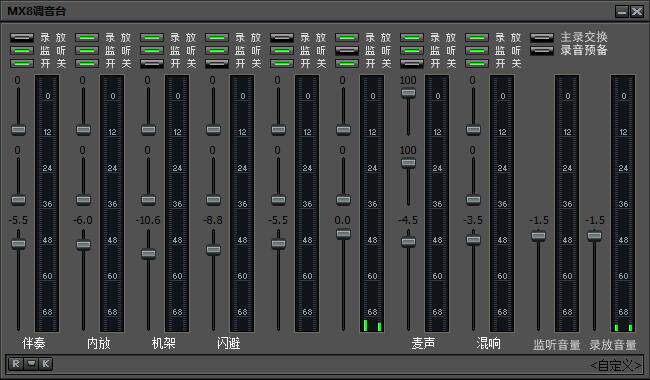Click the 内放 channel name label
650x380 pixels.
click(99, 344)
